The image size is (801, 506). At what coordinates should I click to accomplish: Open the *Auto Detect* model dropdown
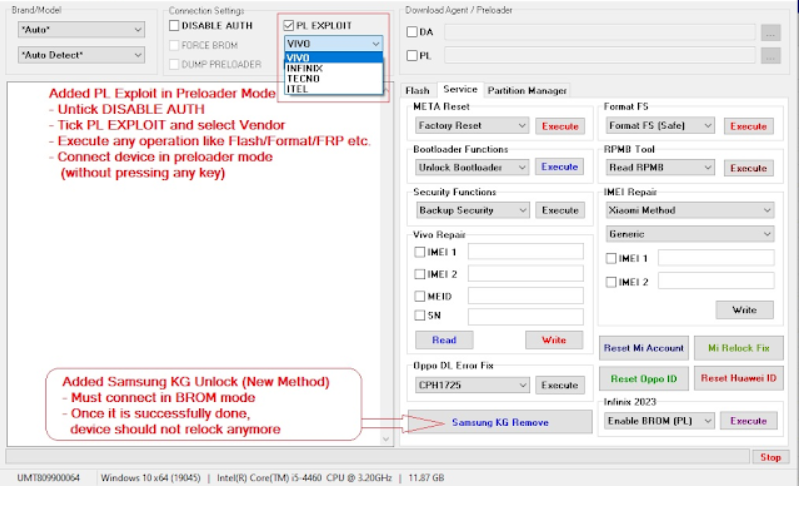pyautogui.click(x=81, y=55)
